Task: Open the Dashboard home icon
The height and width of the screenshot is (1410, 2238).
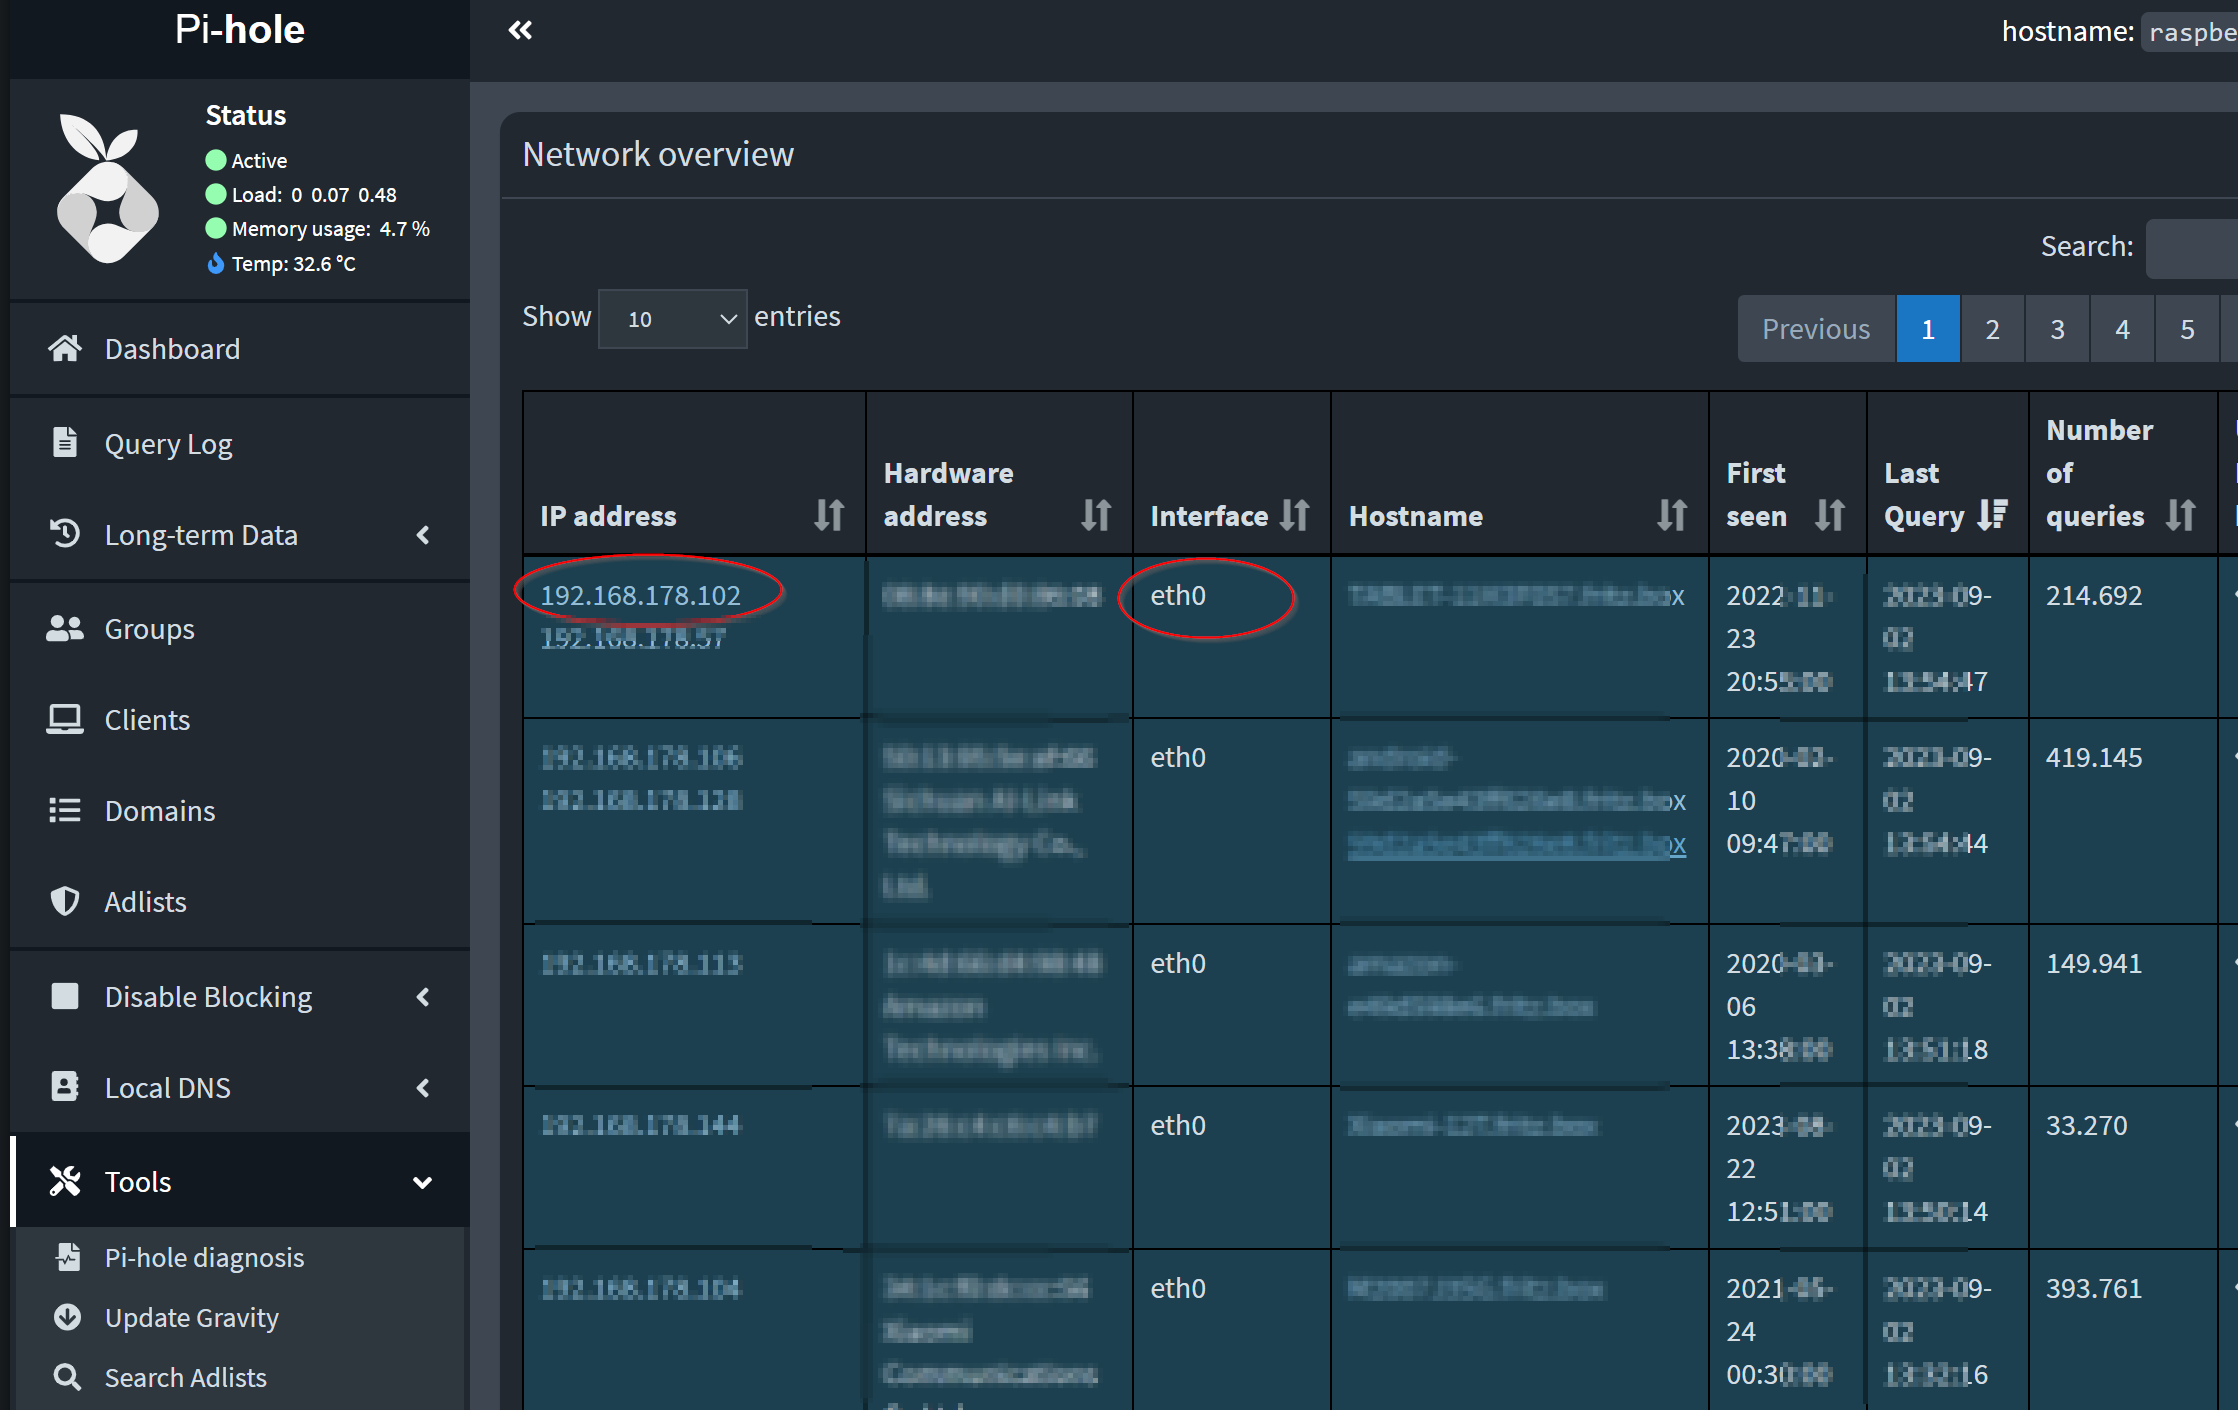Action: point(65,349)
